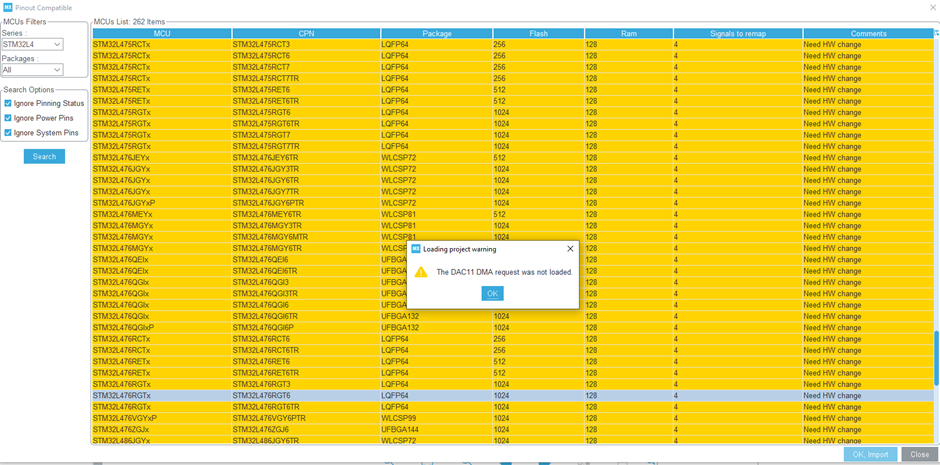
Task: Sort by the Comments column header
Action: [x=868, y=34]
